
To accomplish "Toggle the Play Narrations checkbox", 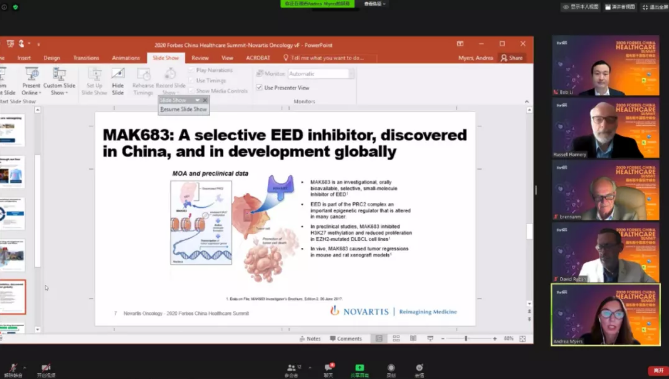I will [x=191, y=70].
